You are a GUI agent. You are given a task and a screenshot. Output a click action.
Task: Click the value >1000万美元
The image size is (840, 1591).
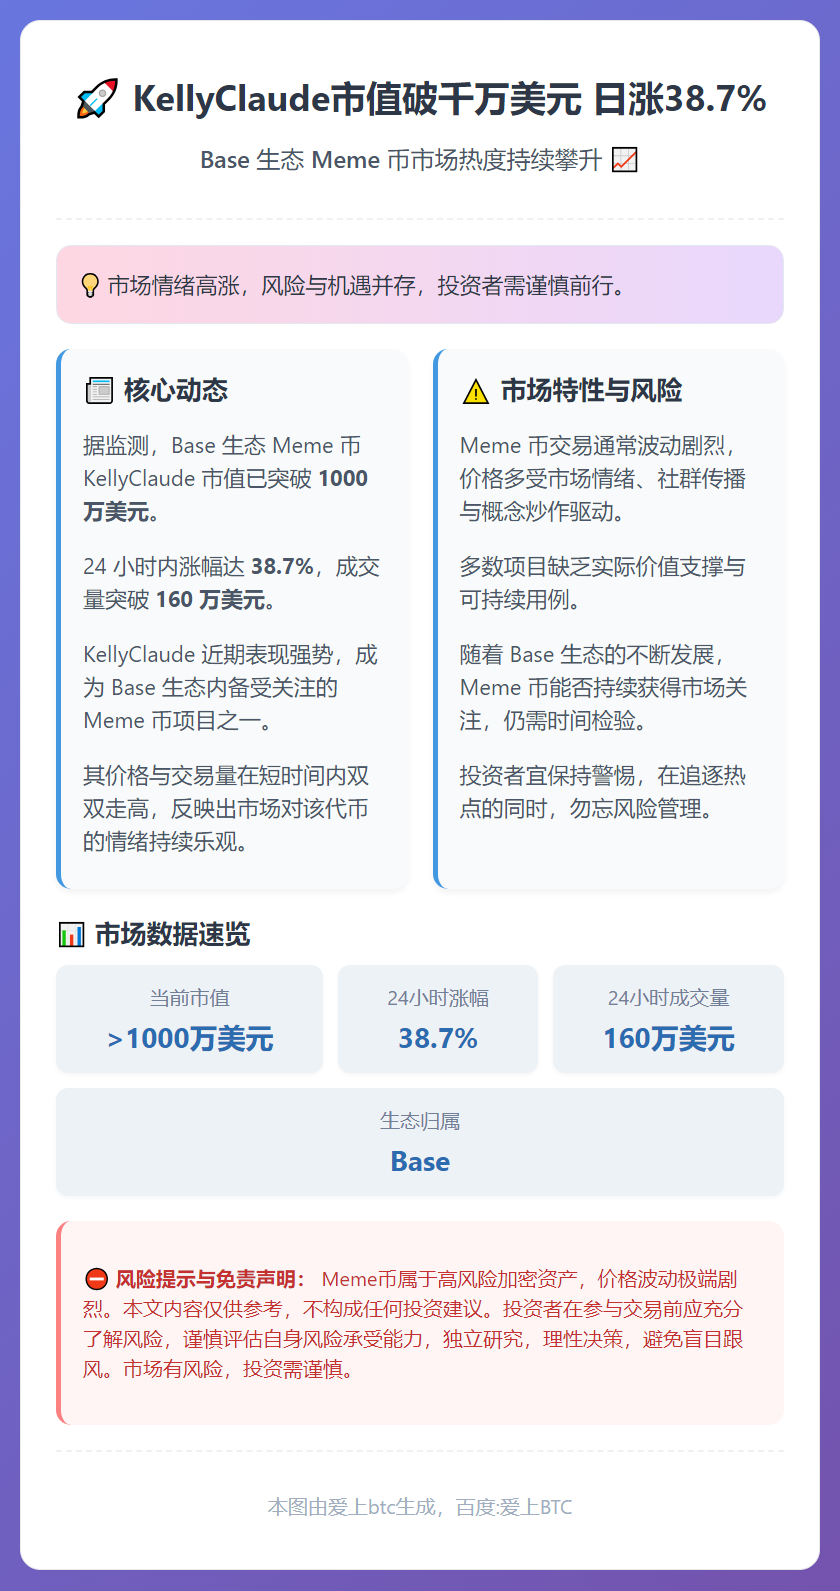pyautogui.click(x=190, y=1039)
